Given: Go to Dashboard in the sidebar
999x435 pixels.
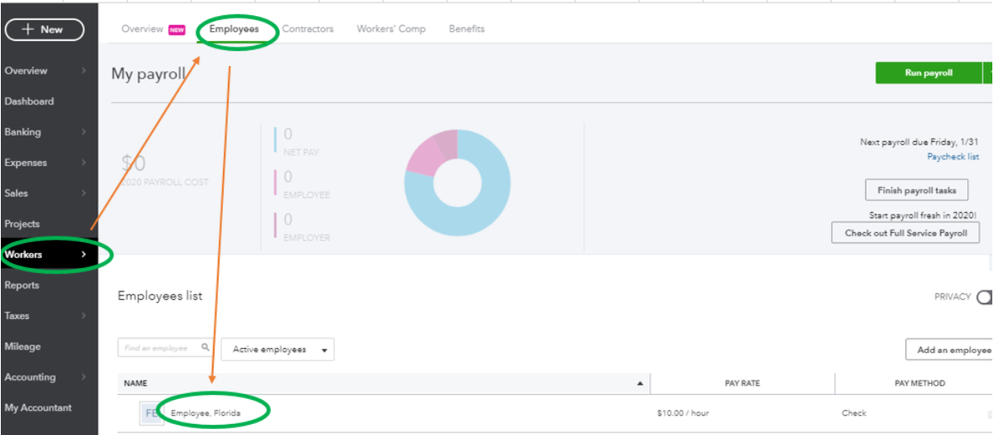Looking at the screenshot, I should [x=29, y=101].
